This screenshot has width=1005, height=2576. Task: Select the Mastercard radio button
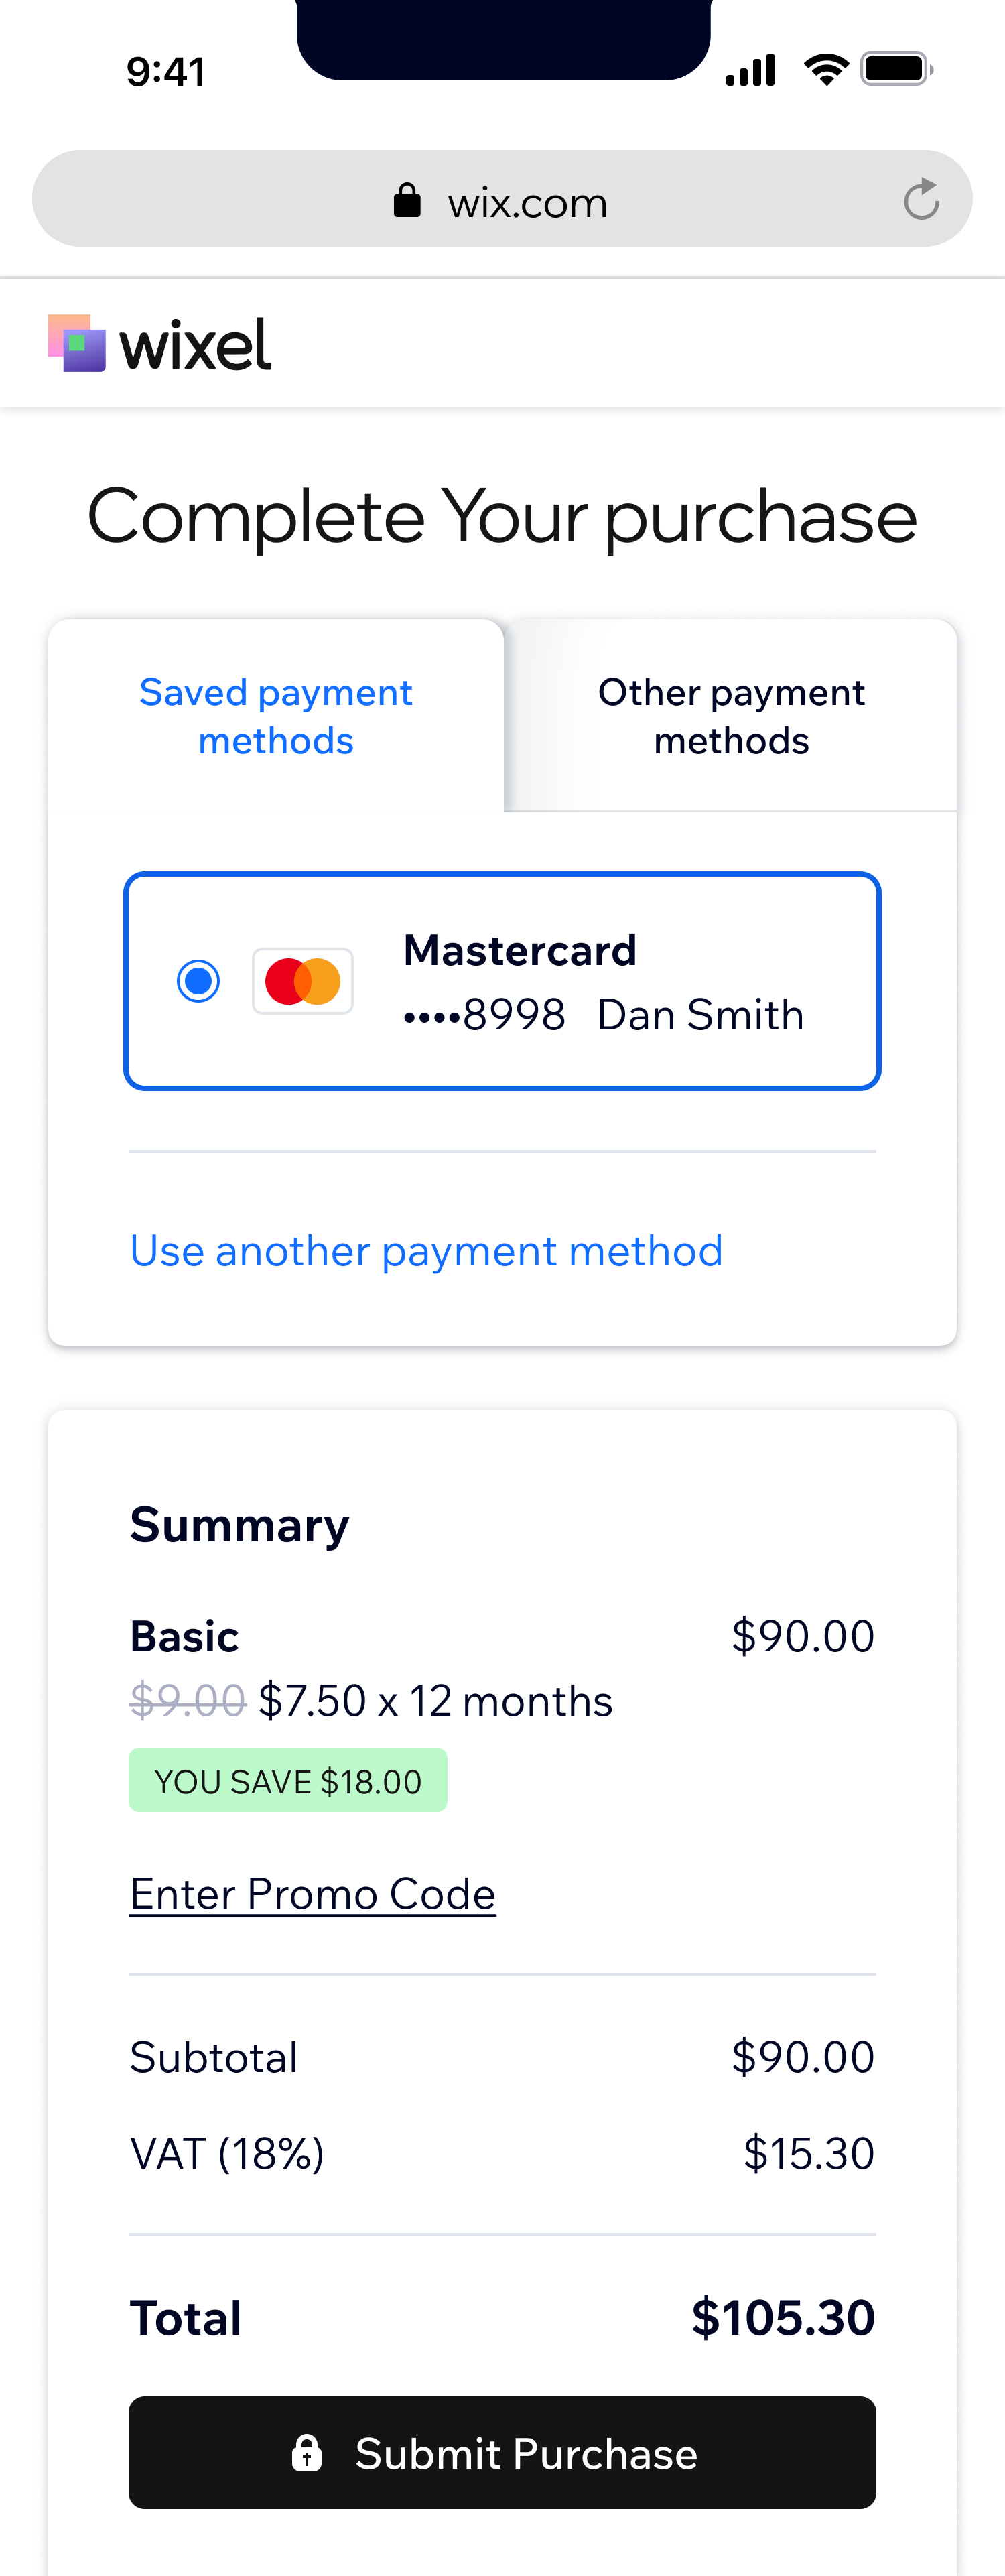click(198, 981)
